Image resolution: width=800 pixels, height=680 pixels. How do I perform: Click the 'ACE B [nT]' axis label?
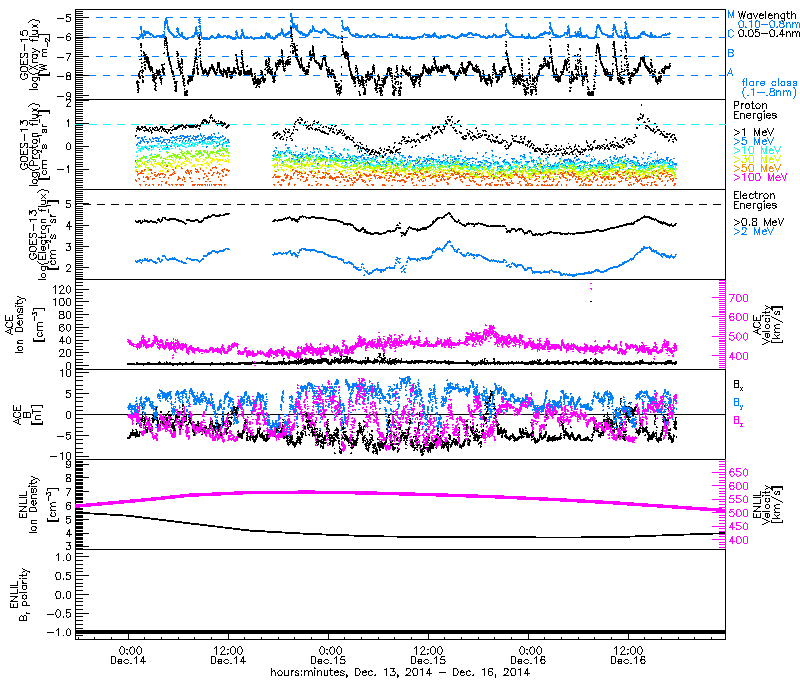[29, 414]
